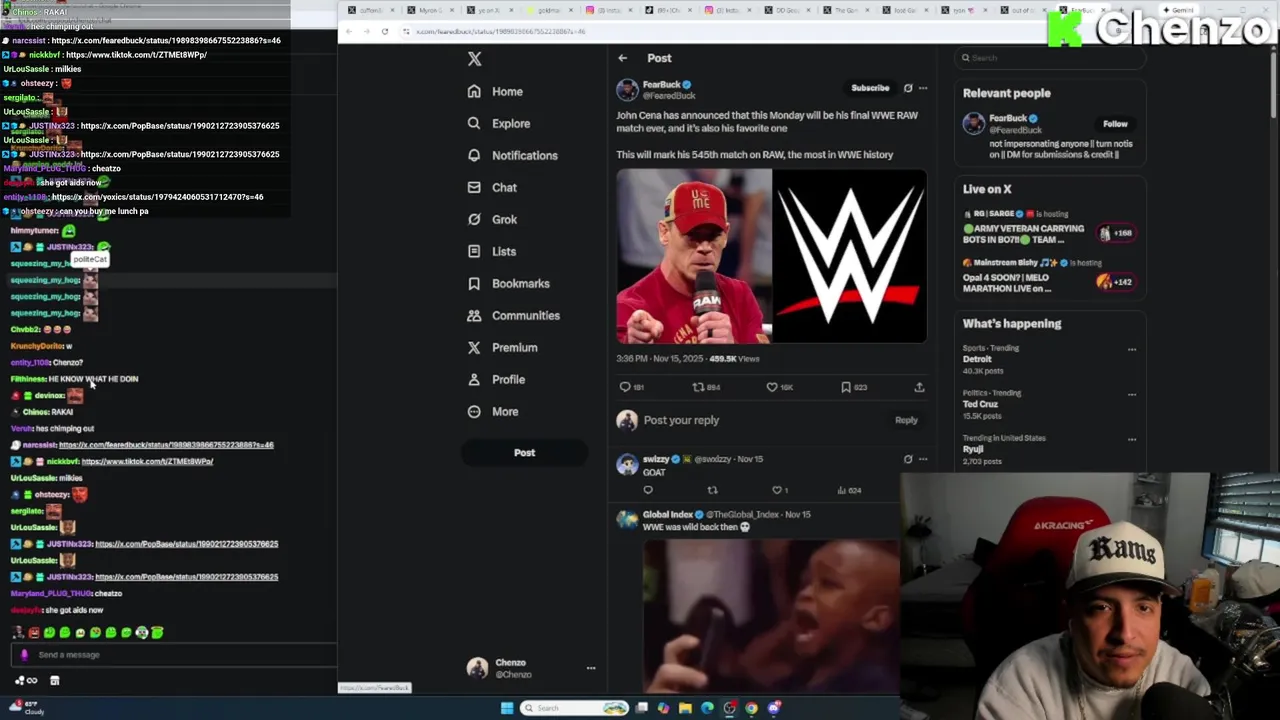Follow FearBuck in Relevant people
This screenshot has width=1280, height=720.
click(1115, 124)
